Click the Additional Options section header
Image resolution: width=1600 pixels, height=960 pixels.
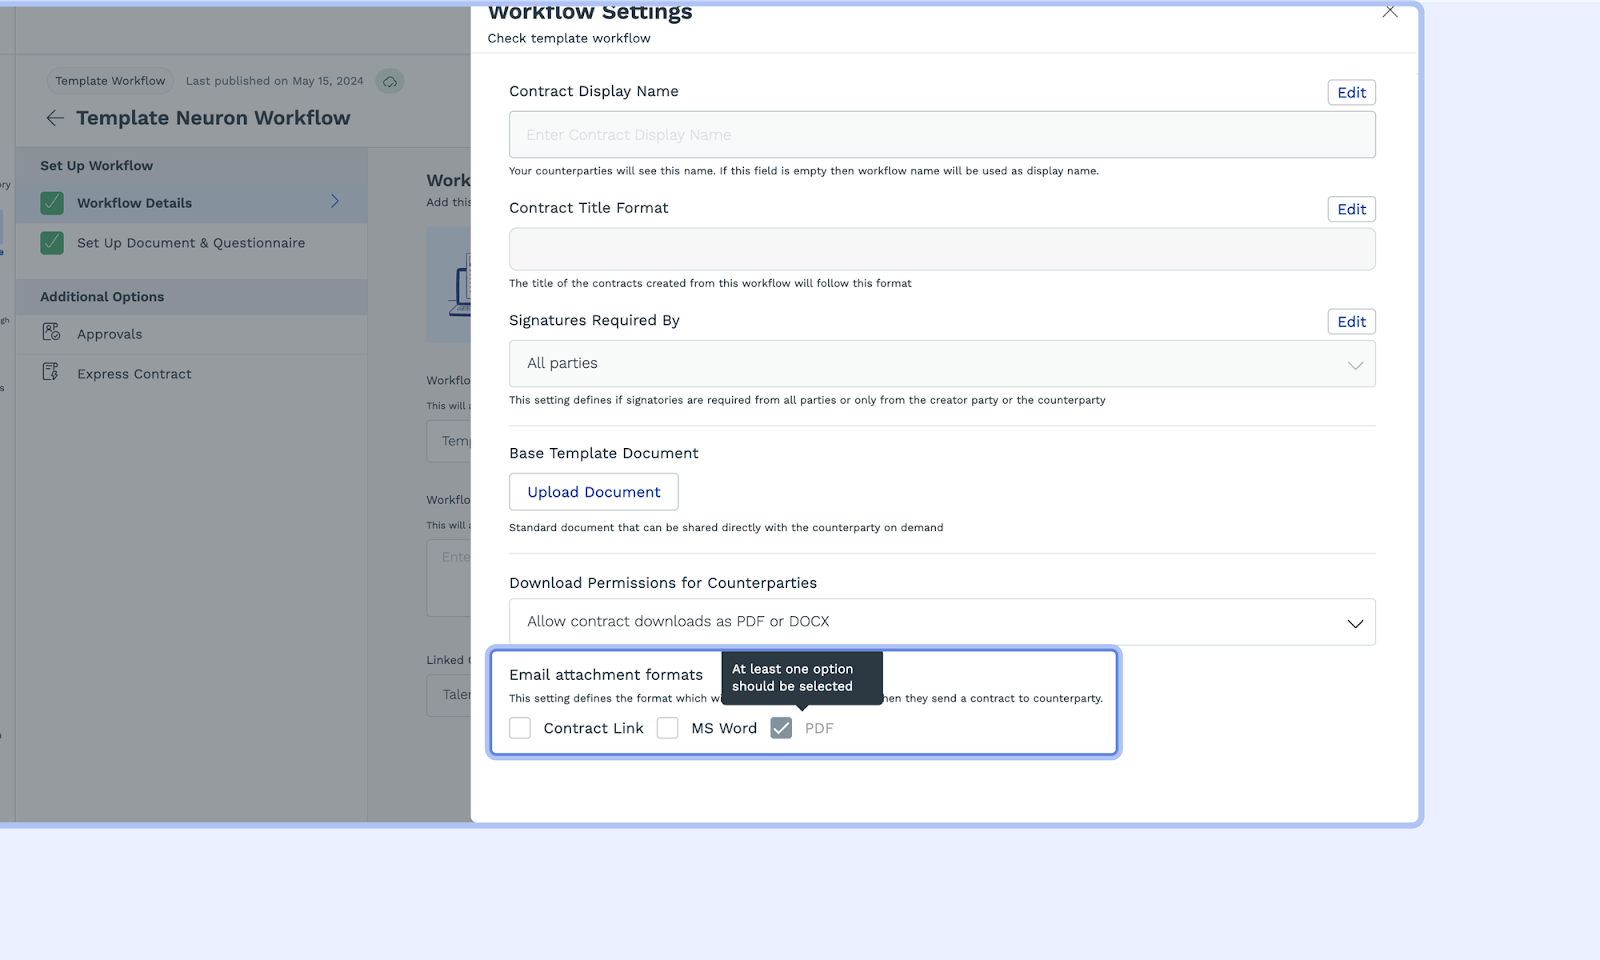(x=102, y=297)
